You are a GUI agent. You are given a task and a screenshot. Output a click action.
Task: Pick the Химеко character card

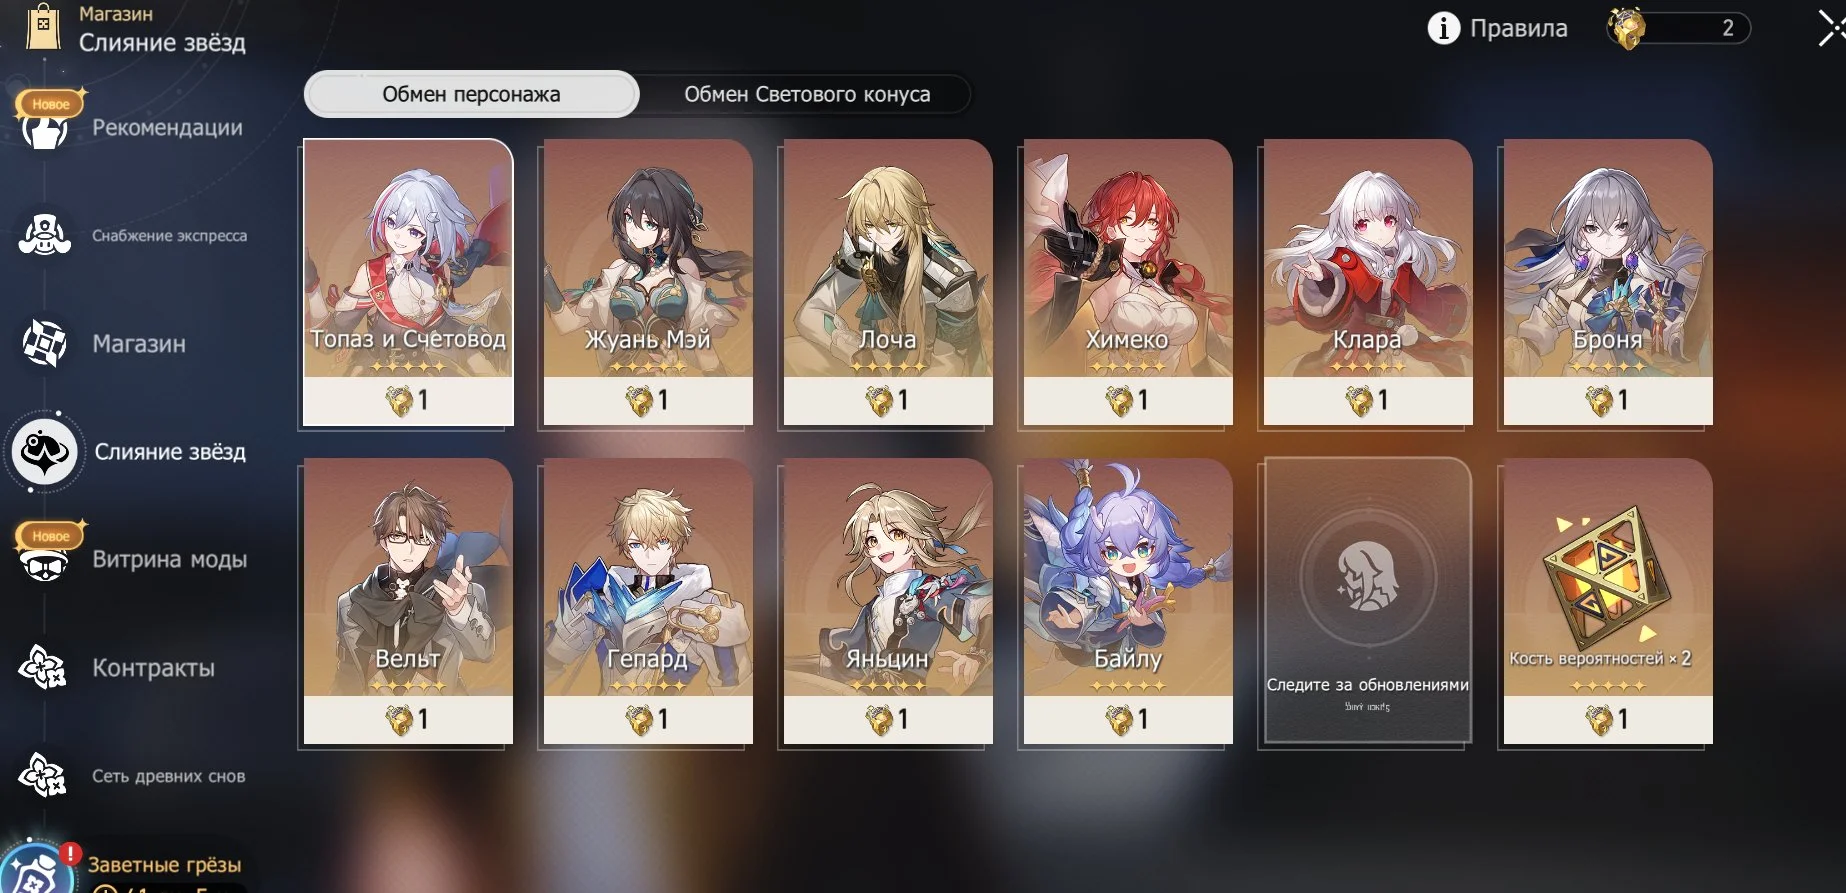coord(1128,283)
